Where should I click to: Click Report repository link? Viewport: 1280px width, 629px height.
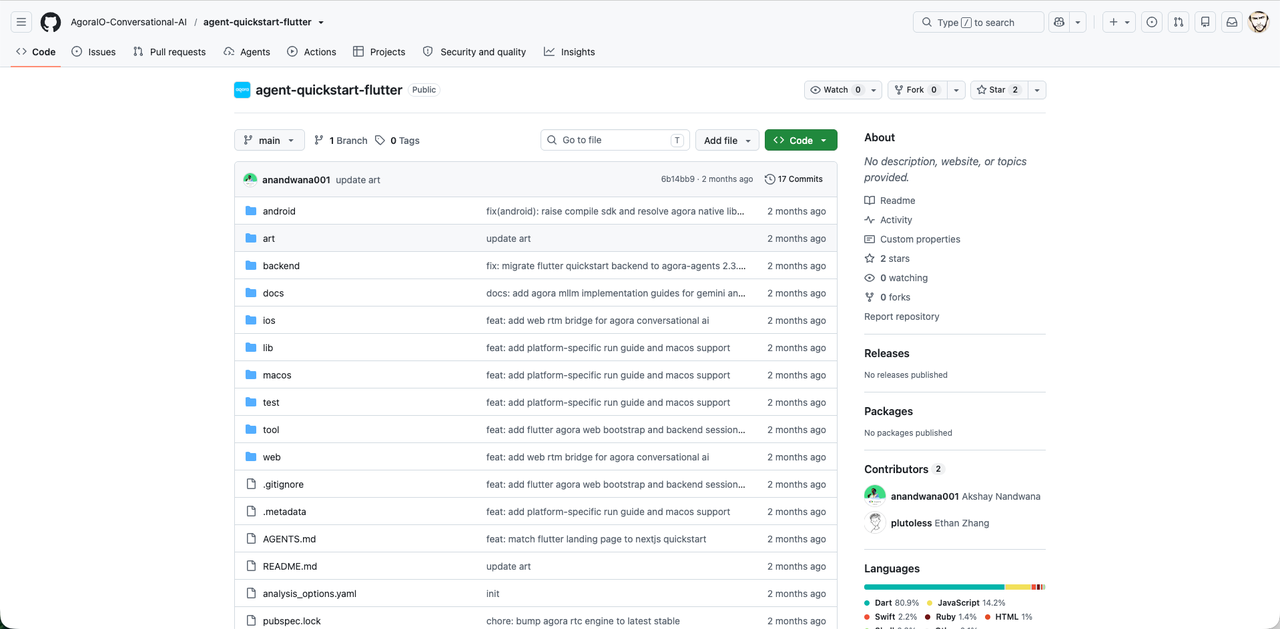[902, 316]
